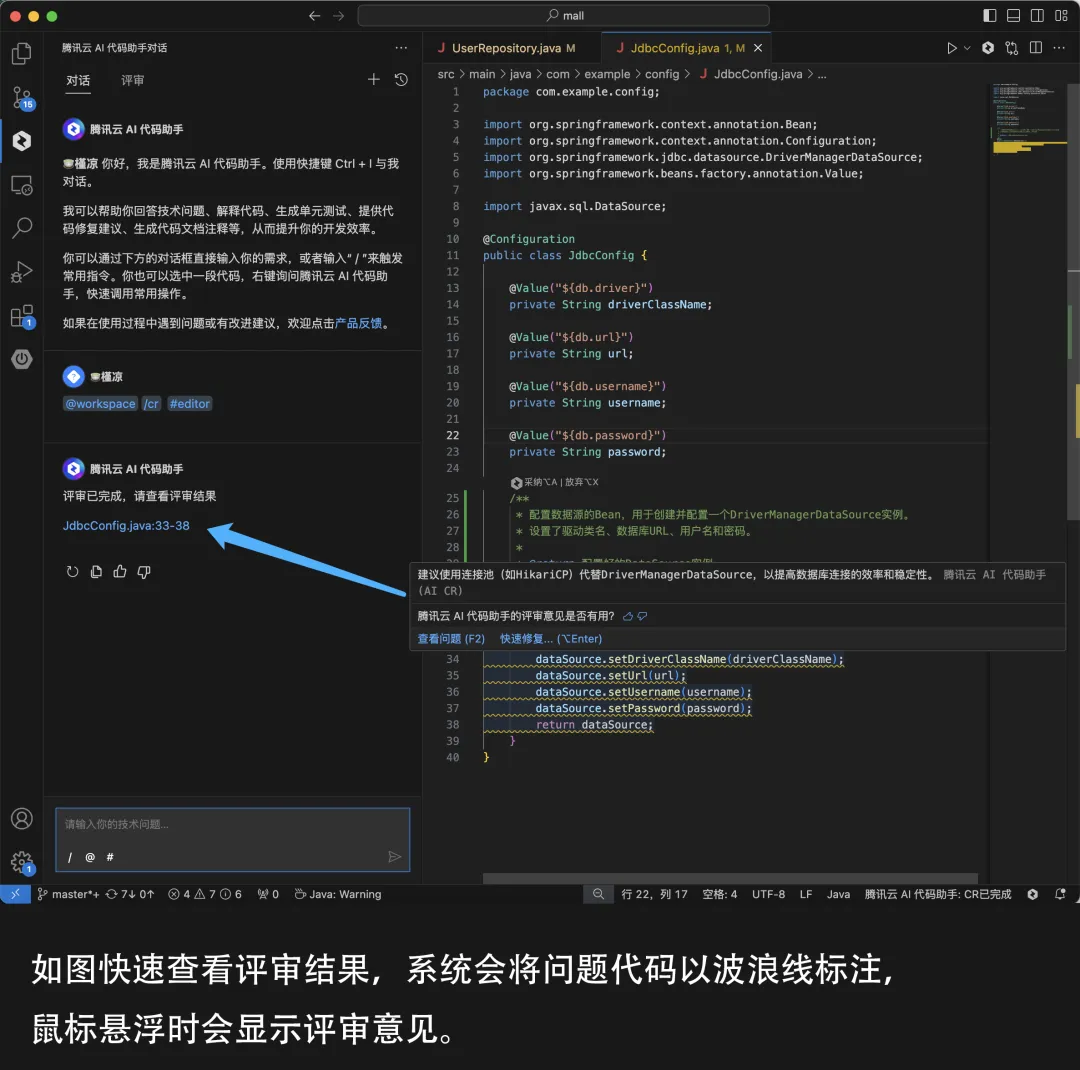Change UTF-8 file encoding
The image size is (1080, 1070).
[768, 894]
